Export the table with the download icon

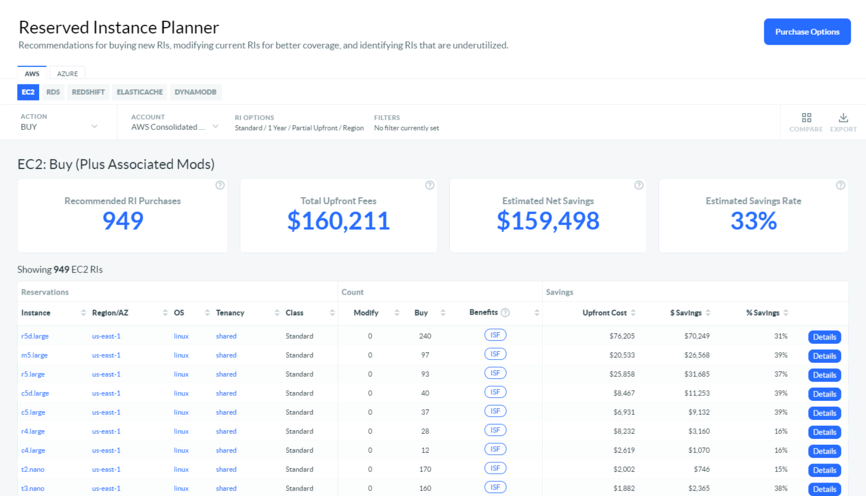coord(843,118)
